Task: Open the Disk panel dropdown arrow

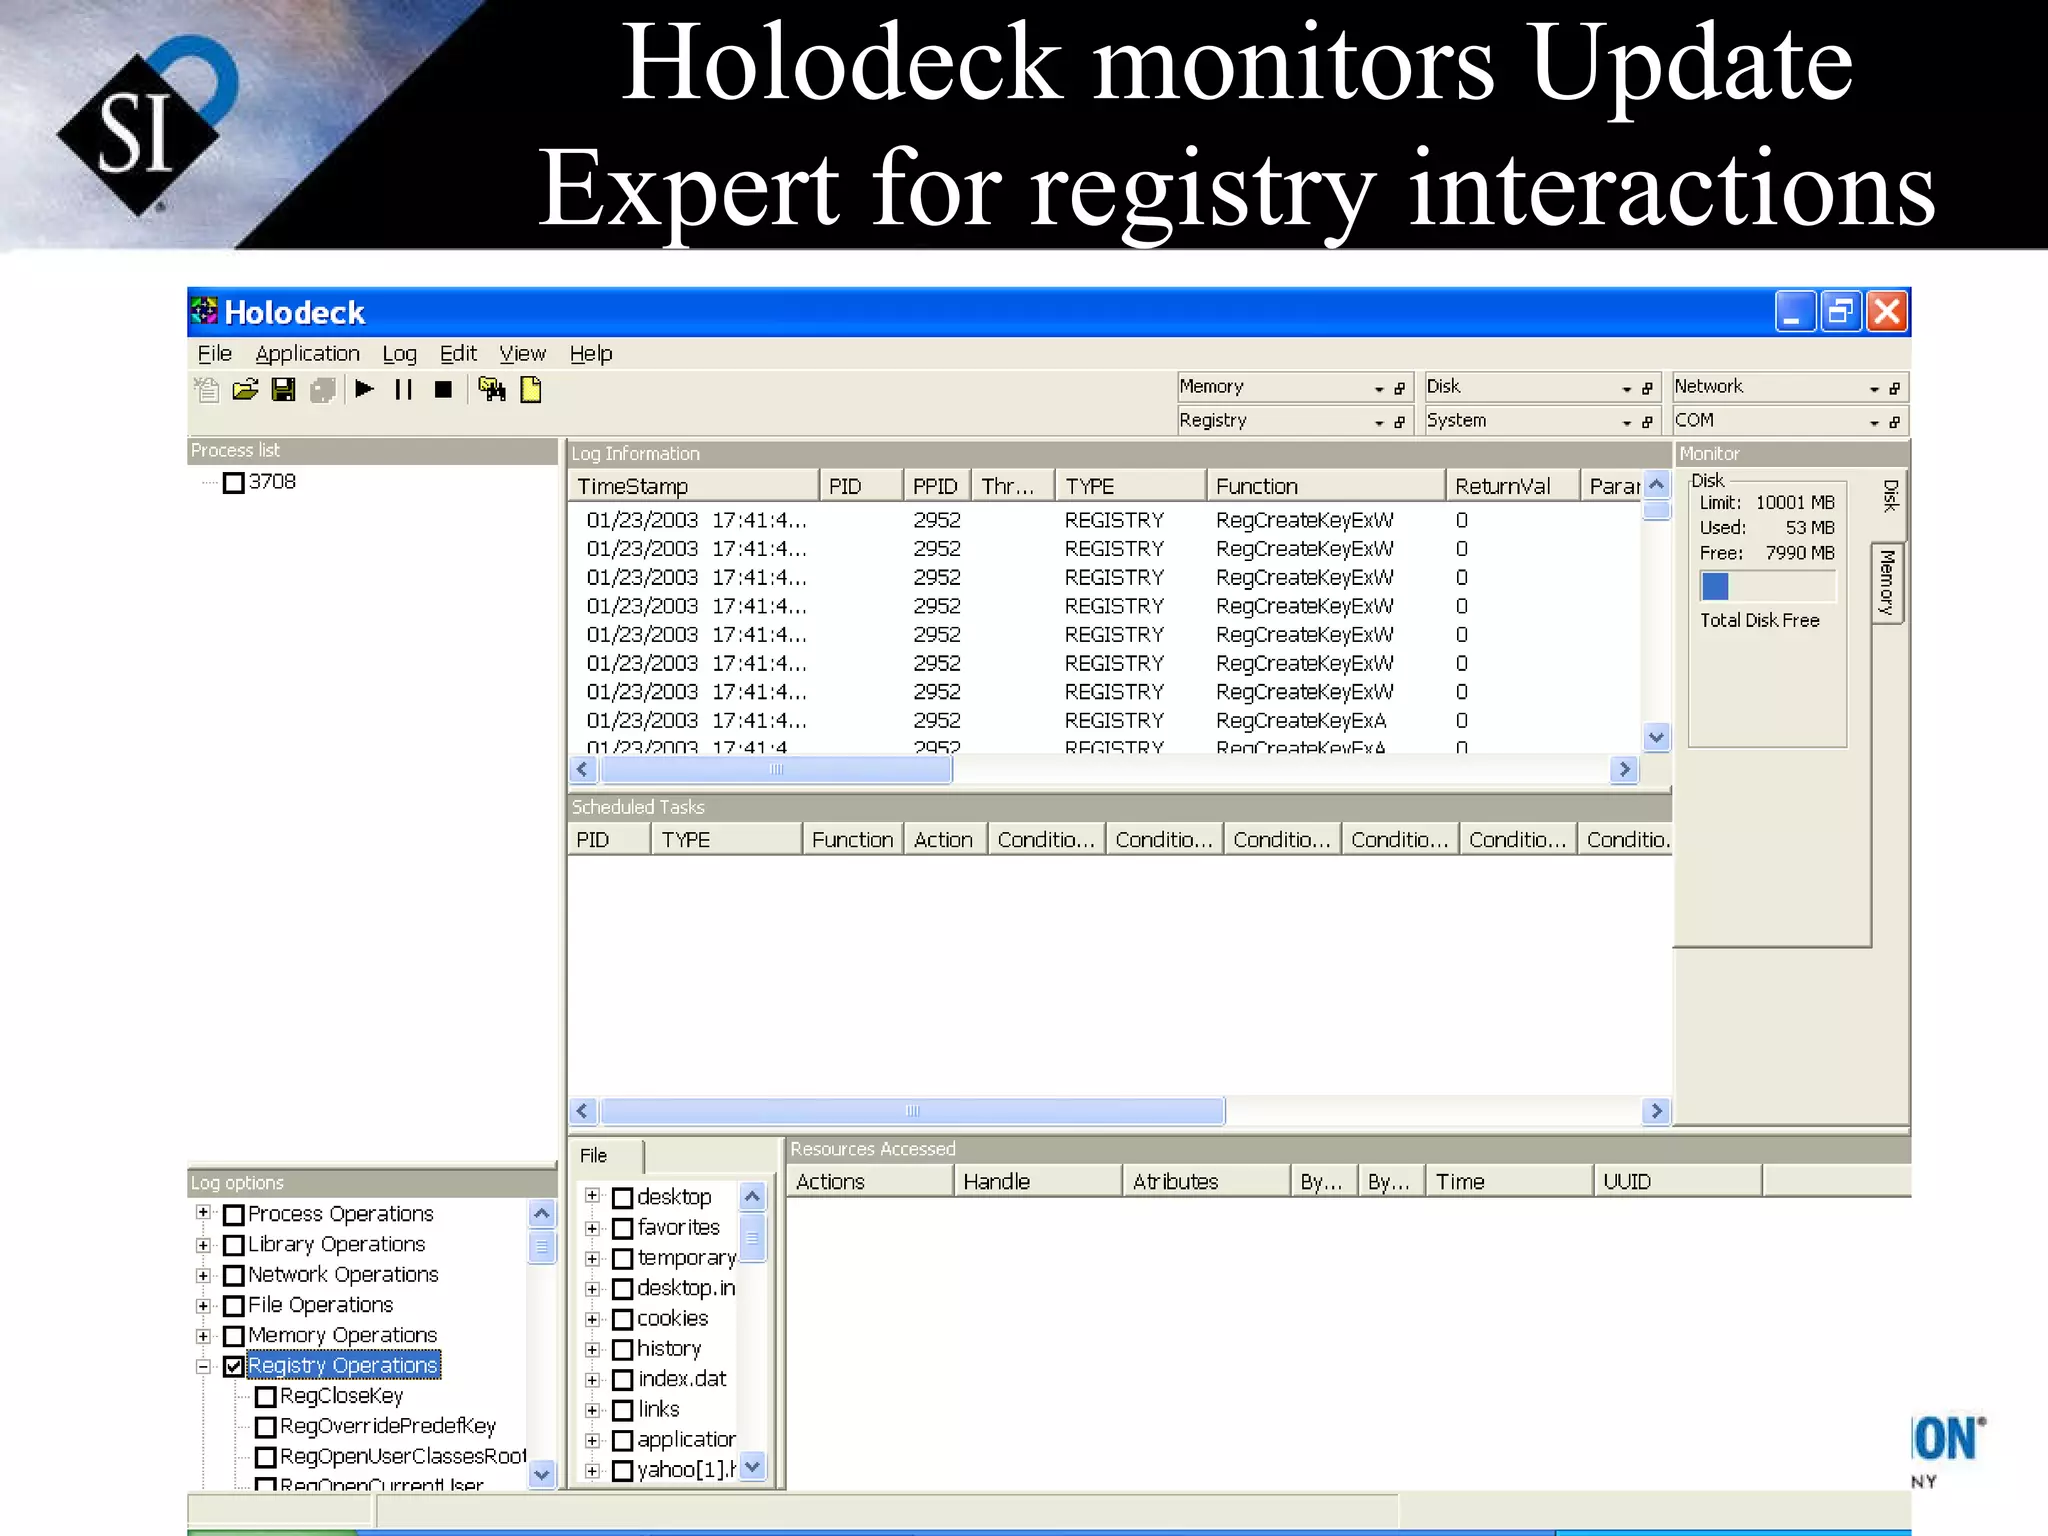Action: 1626,389
